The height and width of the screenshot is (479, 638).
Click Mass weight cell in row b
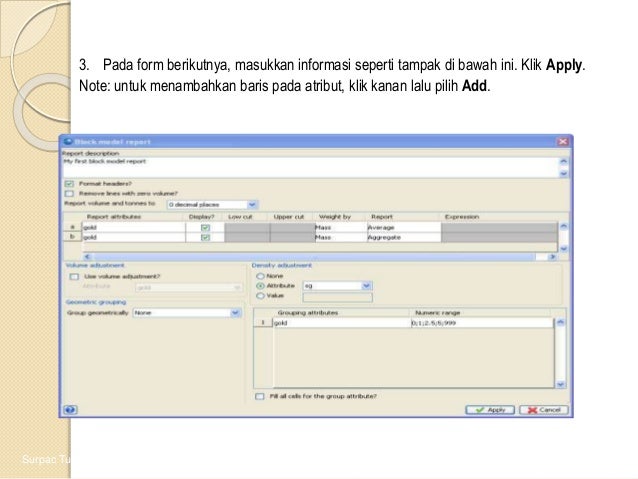340,237
